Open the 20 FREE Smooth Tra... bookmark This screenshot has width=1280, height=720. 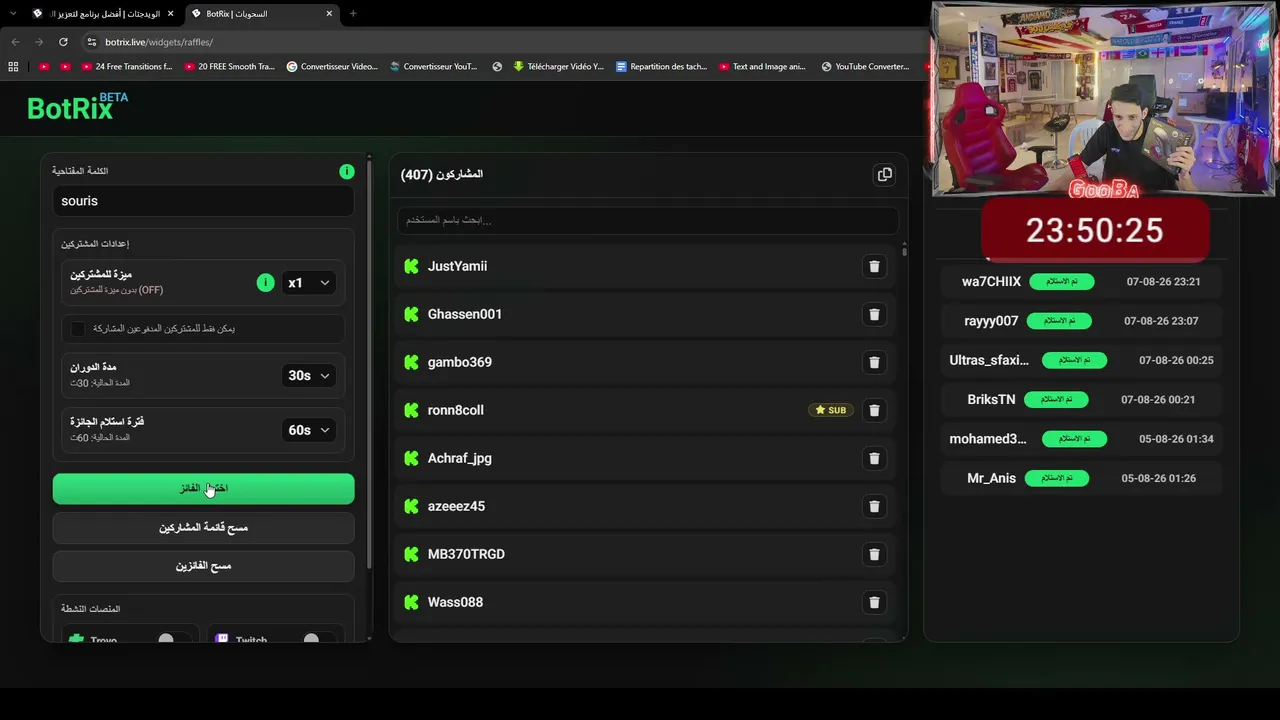[229, 67]
